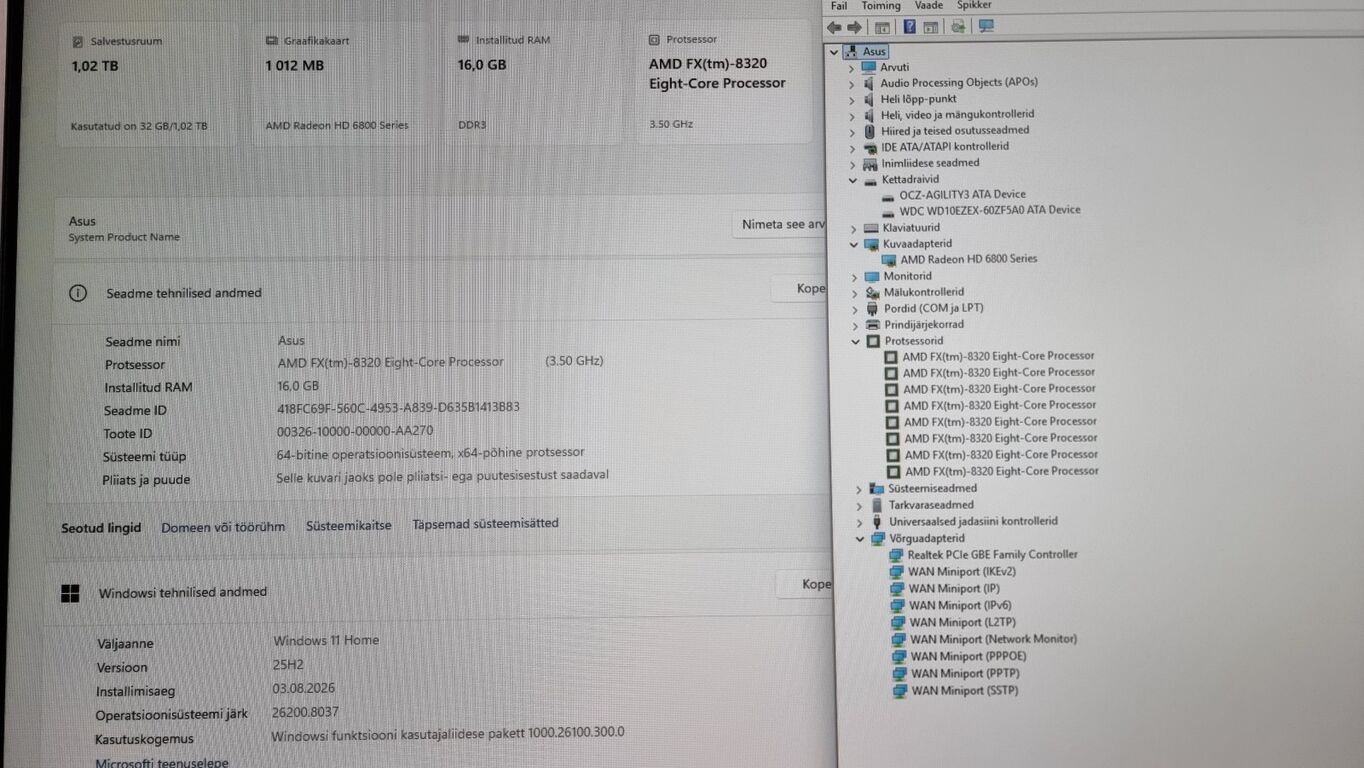Collapse the Asus root node in Device Manager
The width and height of the screenshot is (1364, 768).
click(x=834, y=51)
